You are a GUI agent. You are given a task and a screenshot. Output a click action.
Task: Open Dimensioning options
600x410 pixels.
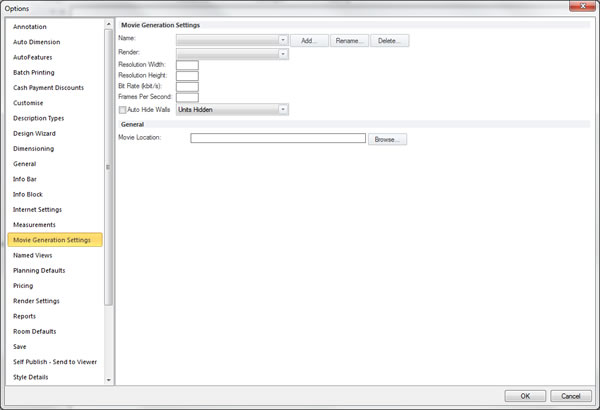pyautogui.click(x=34, y=149)
